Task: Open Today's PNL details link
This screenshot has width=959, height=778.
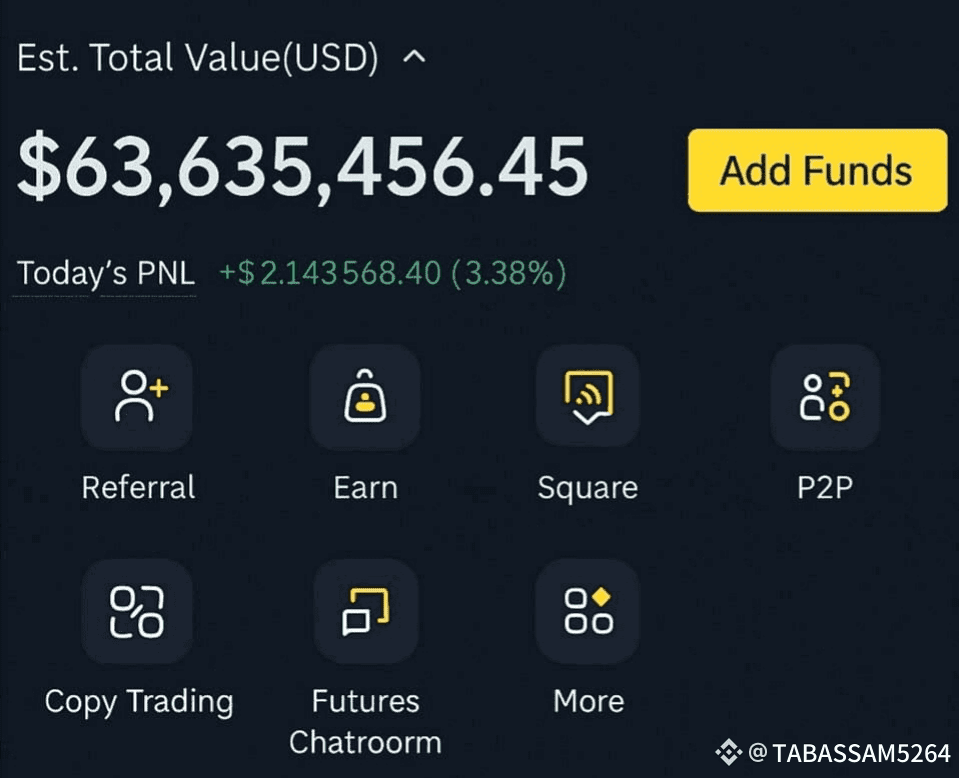Action: 106,273
